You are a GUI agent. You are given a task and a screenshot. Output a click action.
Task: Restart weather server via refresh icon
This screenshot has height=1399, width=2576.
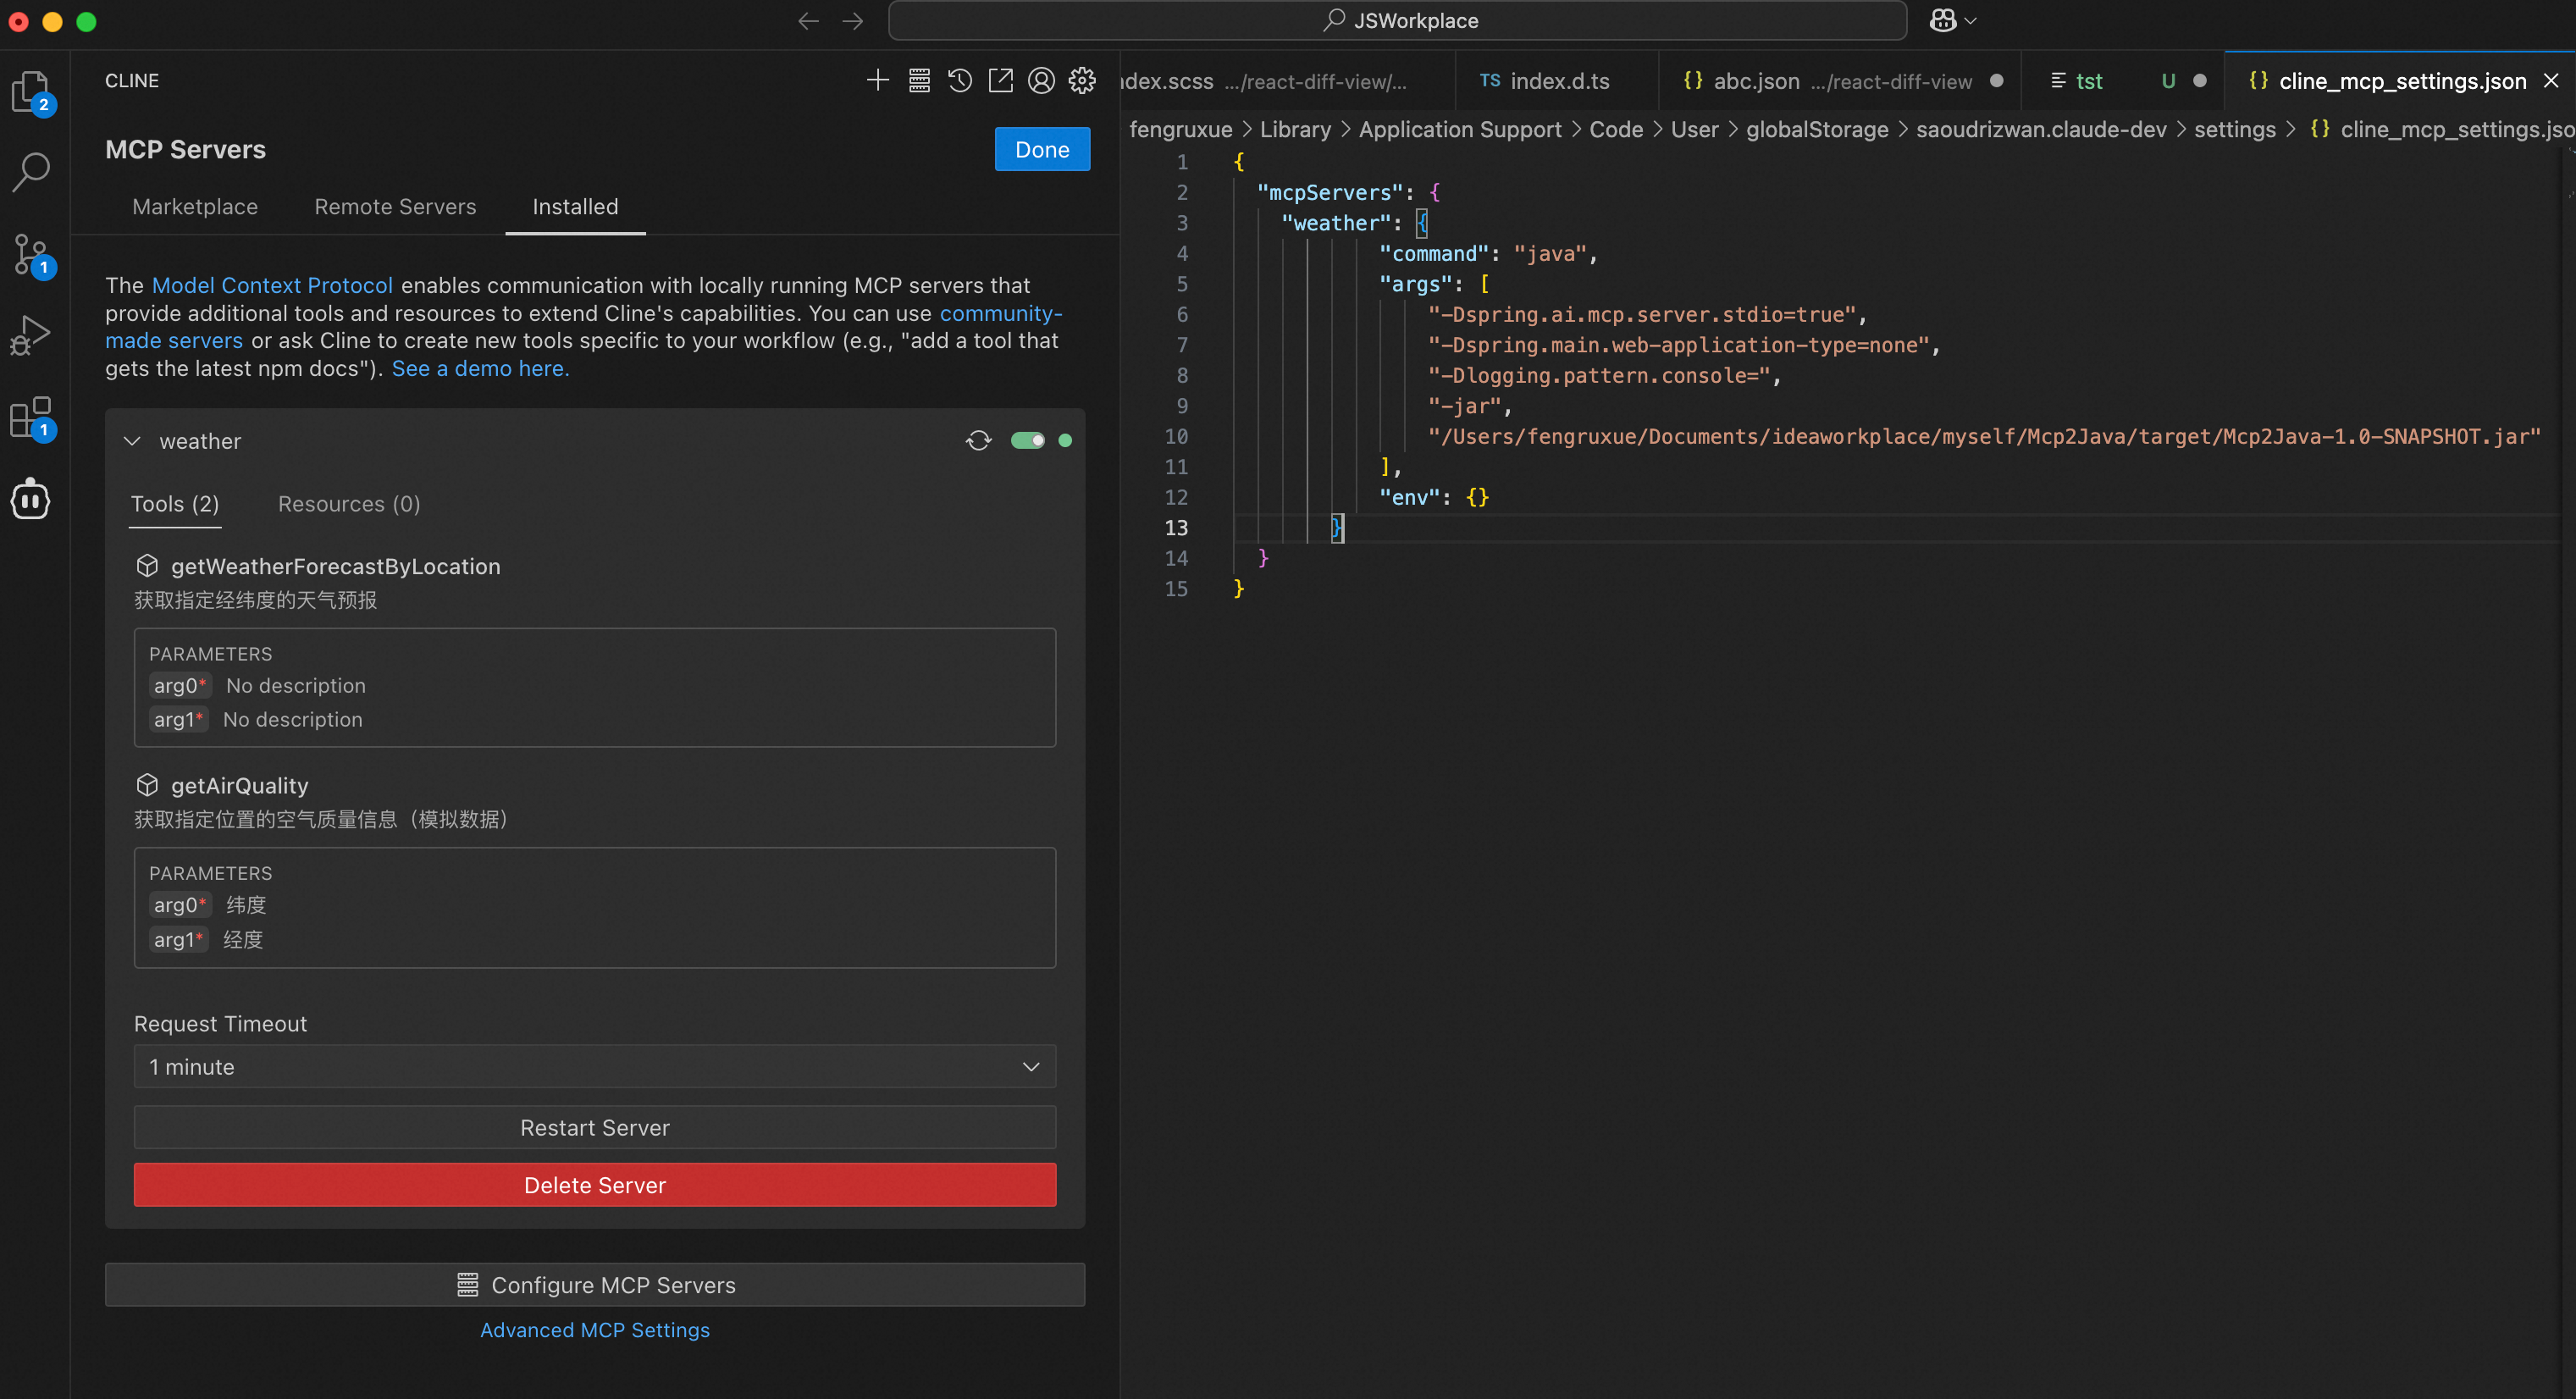point(978,440)
